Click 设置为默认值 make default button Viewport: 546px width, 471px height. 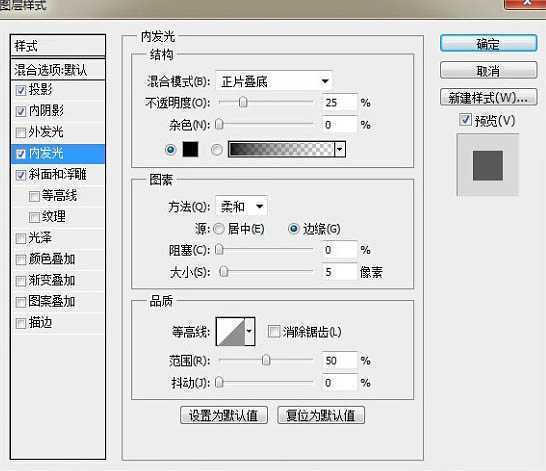(224, 415)
